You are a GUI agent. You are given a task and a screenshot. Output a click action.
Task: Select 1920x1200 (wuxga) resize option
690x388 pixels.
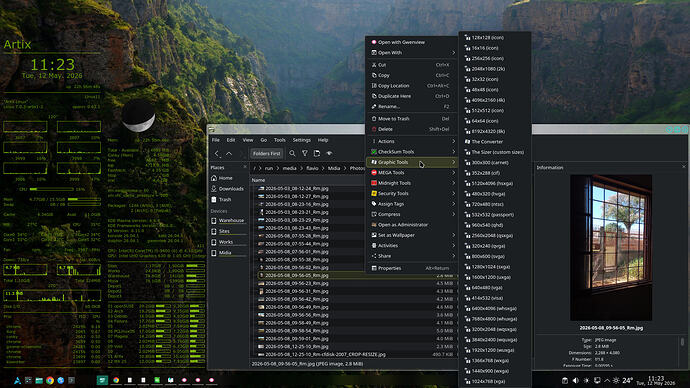click(x=495, y=350)
